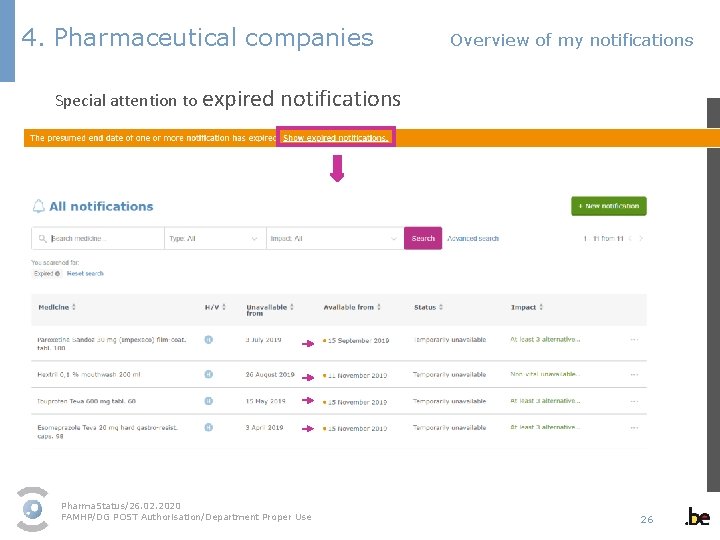Click the green New notification button
This screenshot has height=540, width=720.
pos(609,206)
